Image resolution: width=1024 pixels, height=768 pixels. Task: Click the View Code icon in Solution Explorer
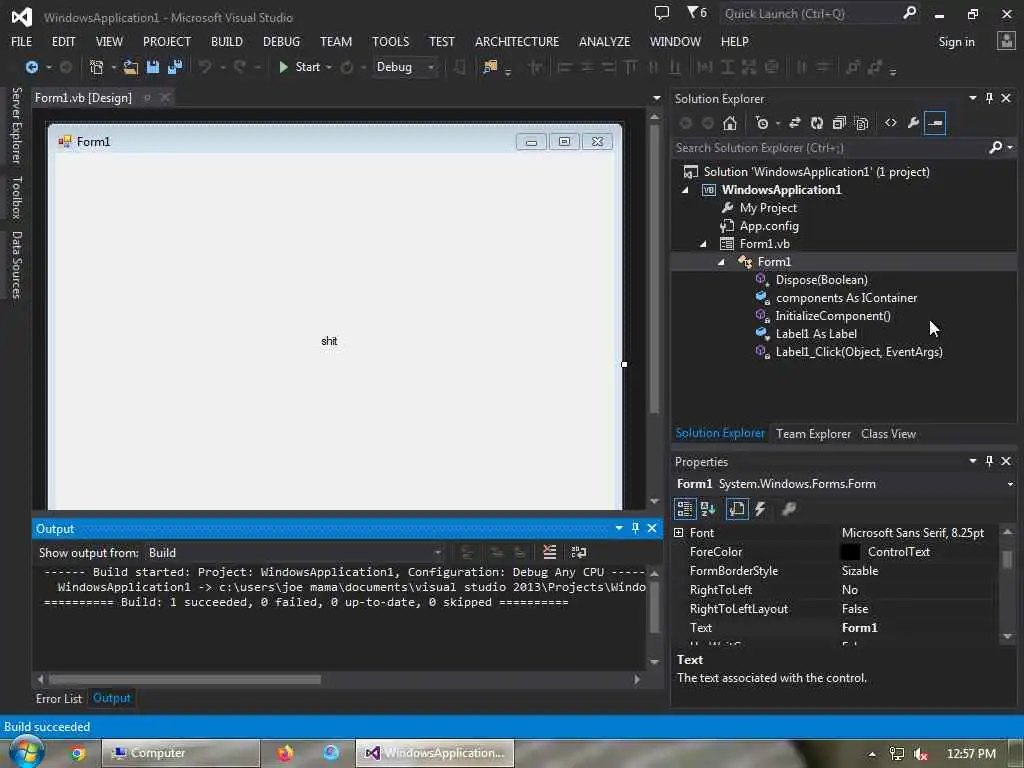(891, 123)
